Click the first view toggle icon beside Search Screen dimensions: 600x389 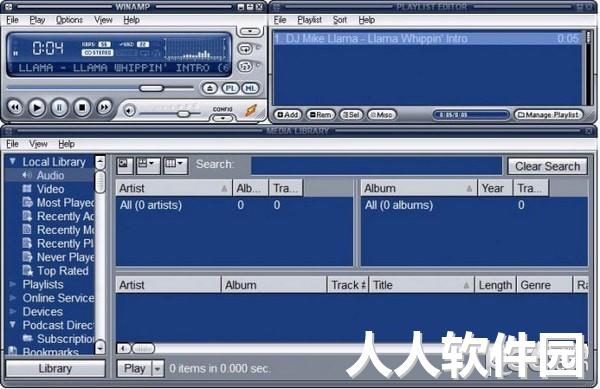(125, 166)
